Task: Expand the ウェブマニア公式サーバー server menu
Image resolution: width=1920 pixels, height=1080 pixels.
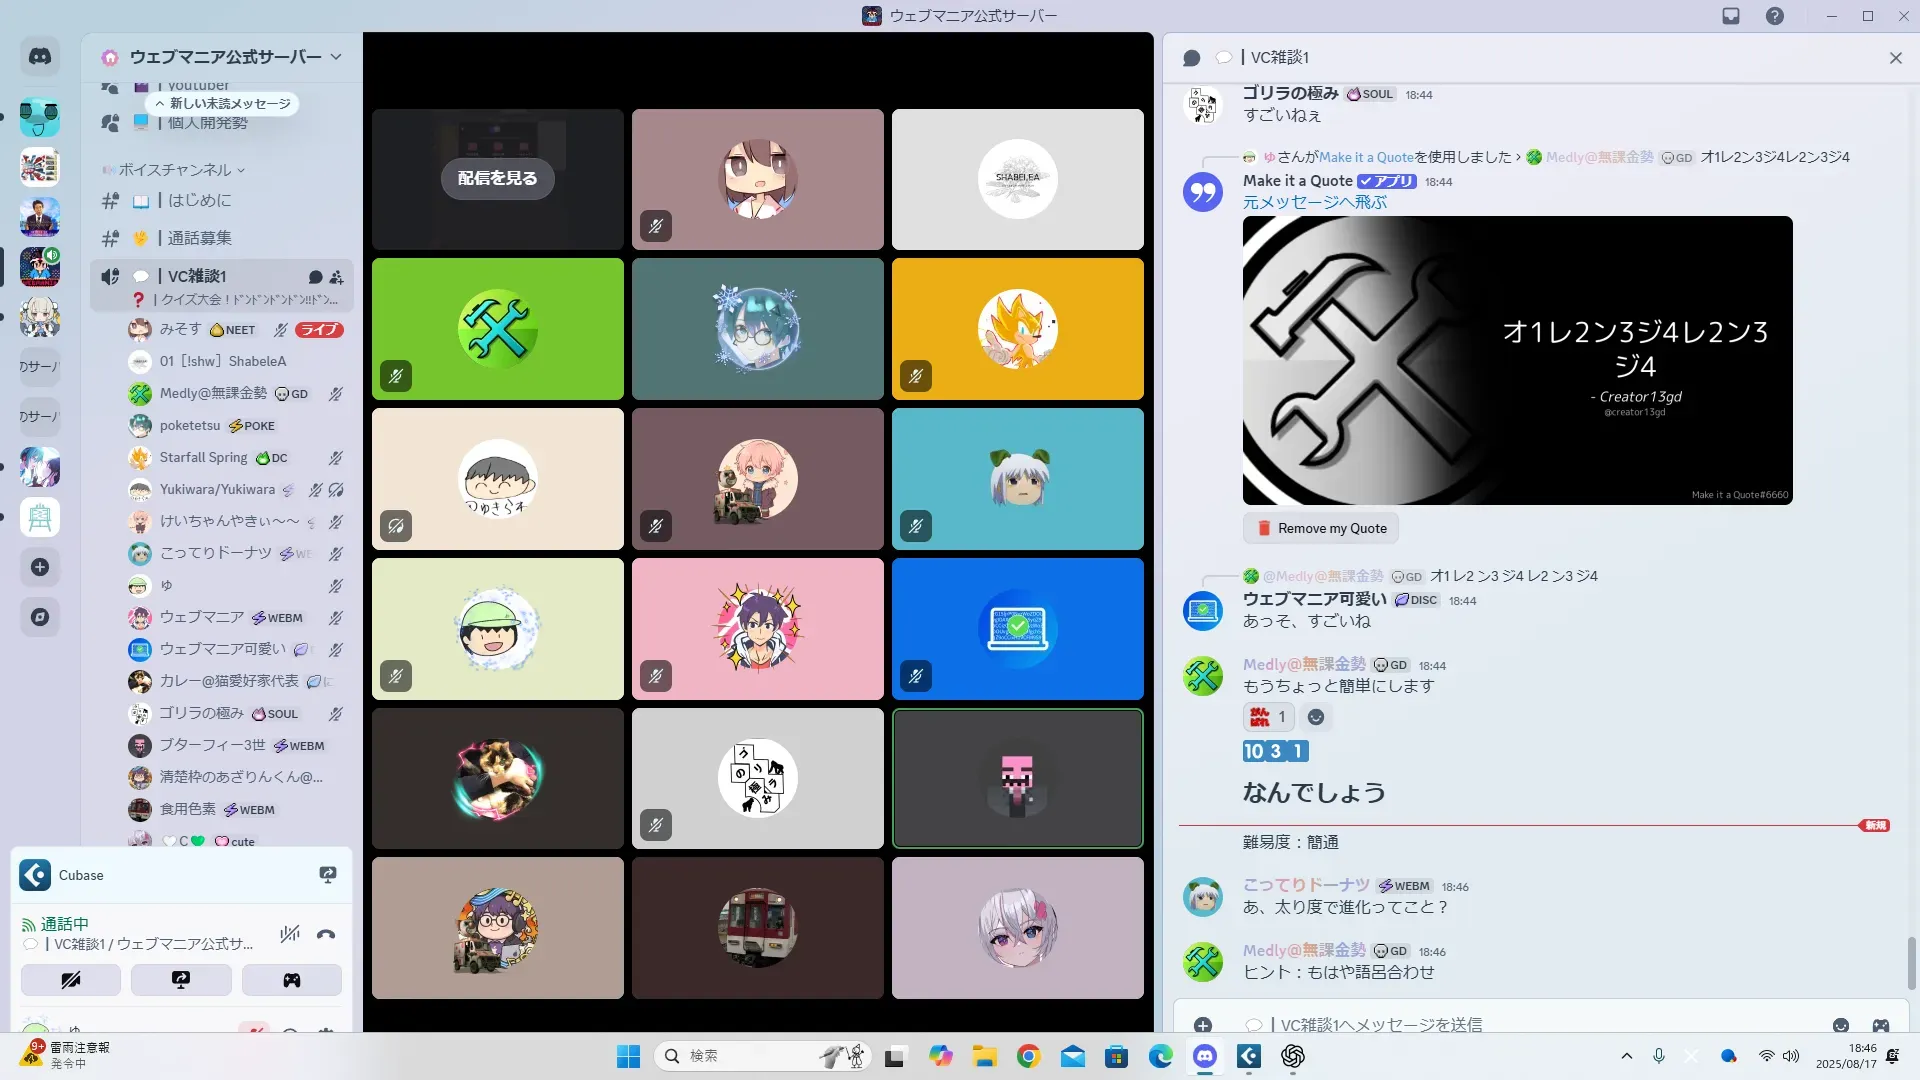Action: point(225,57)
